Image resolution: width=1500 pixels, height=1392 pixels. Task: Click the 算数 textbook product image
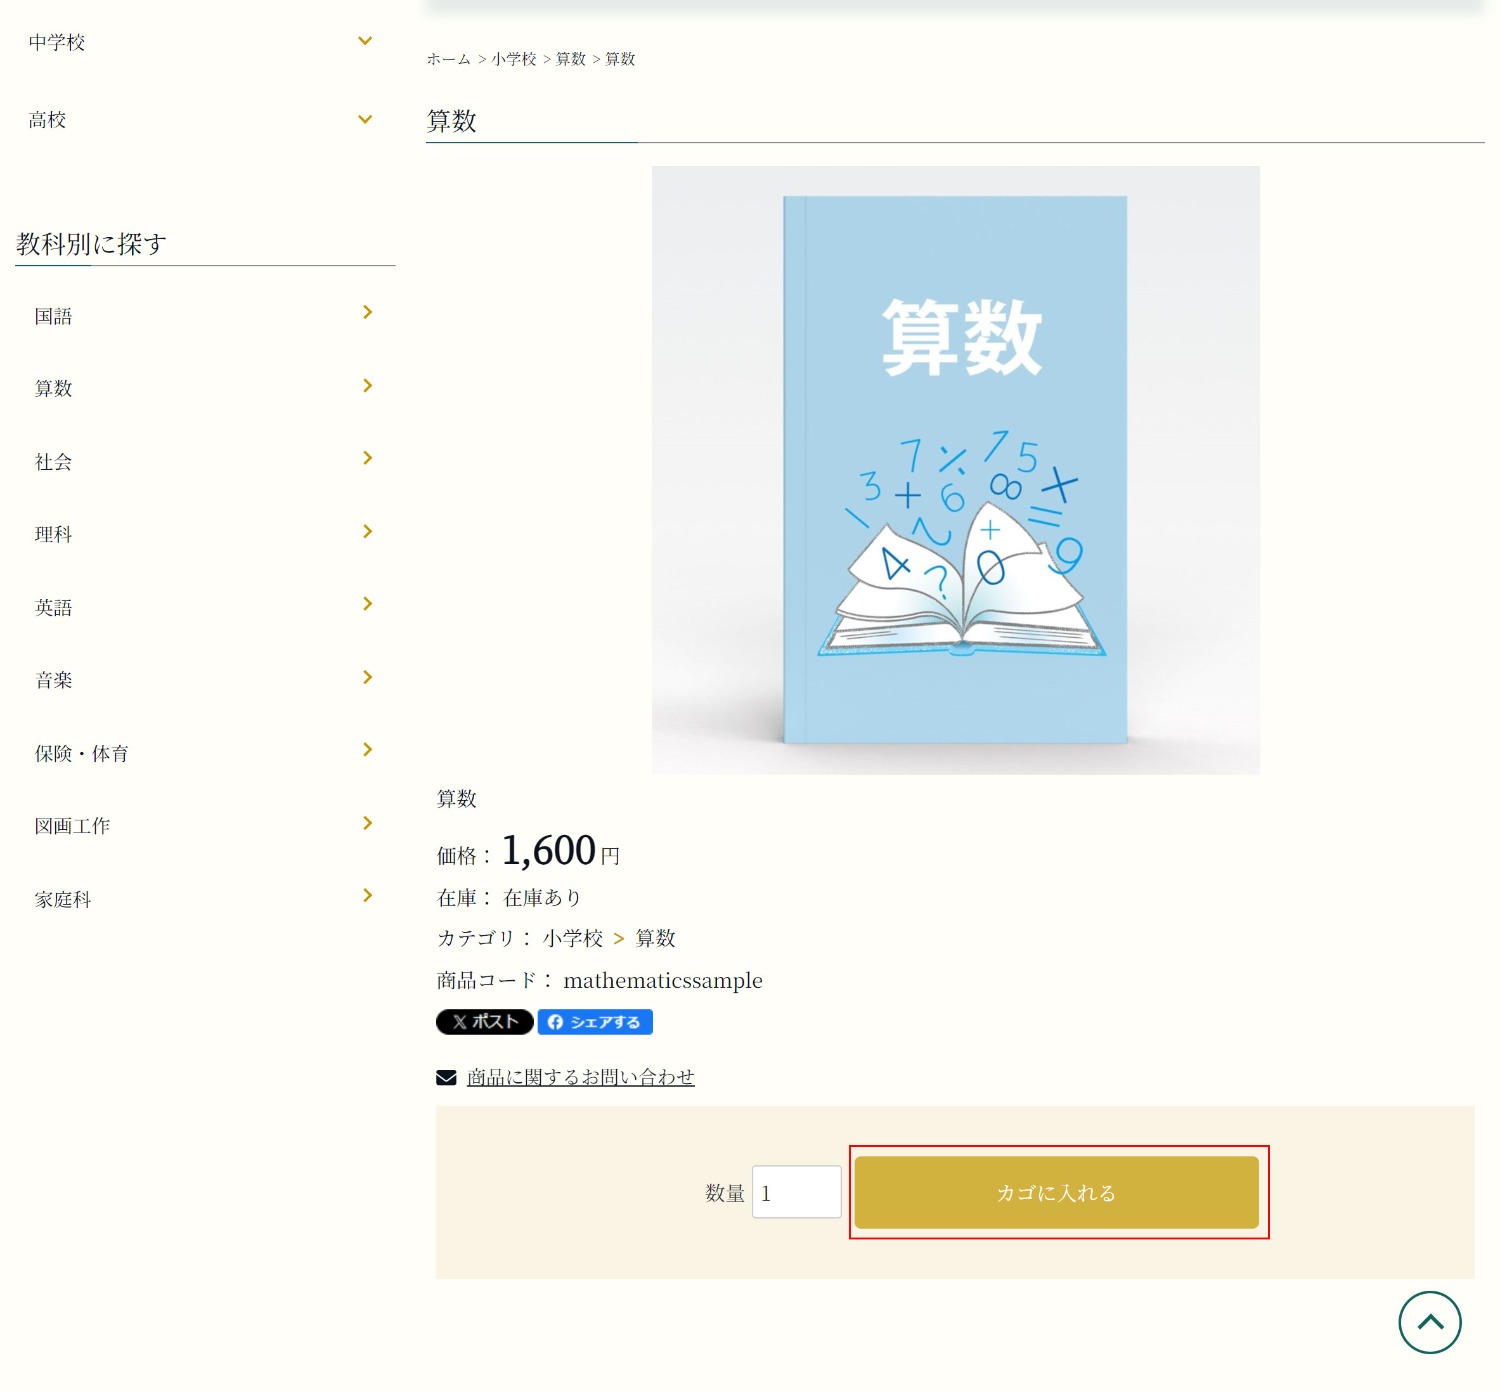point(955,470)
